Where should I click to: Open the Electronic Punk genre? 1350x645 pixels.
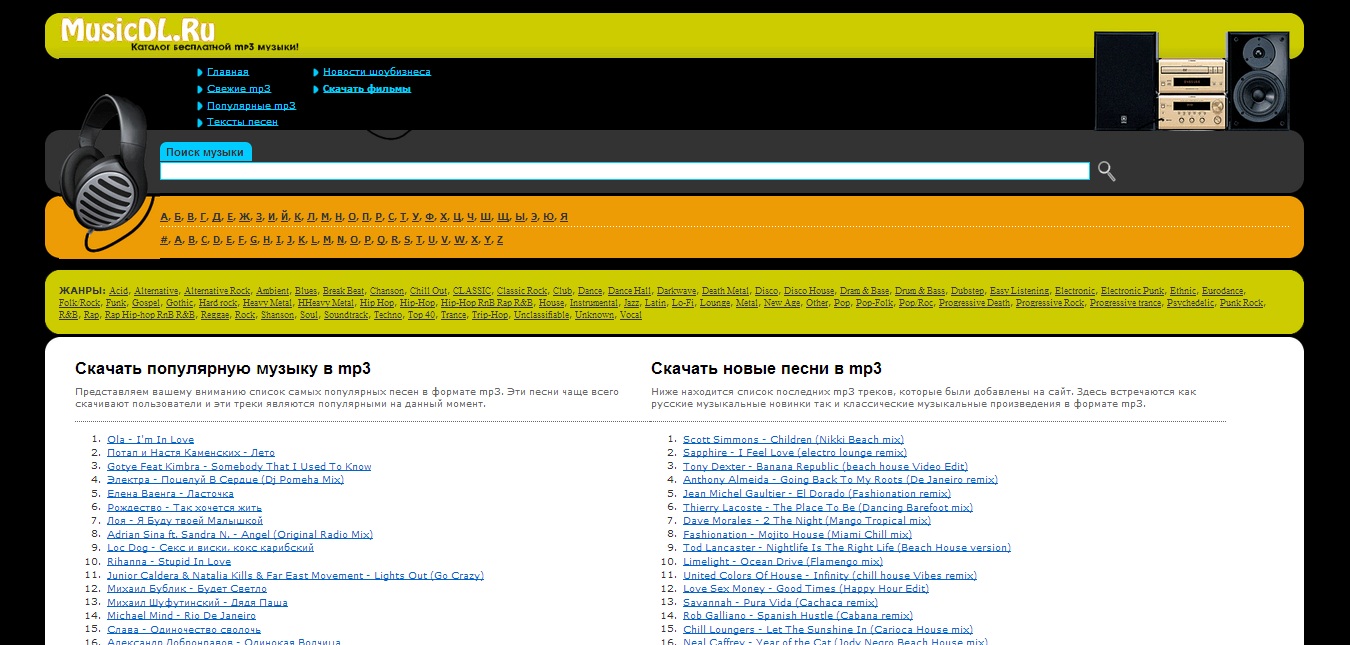(x=1133, y=290)
